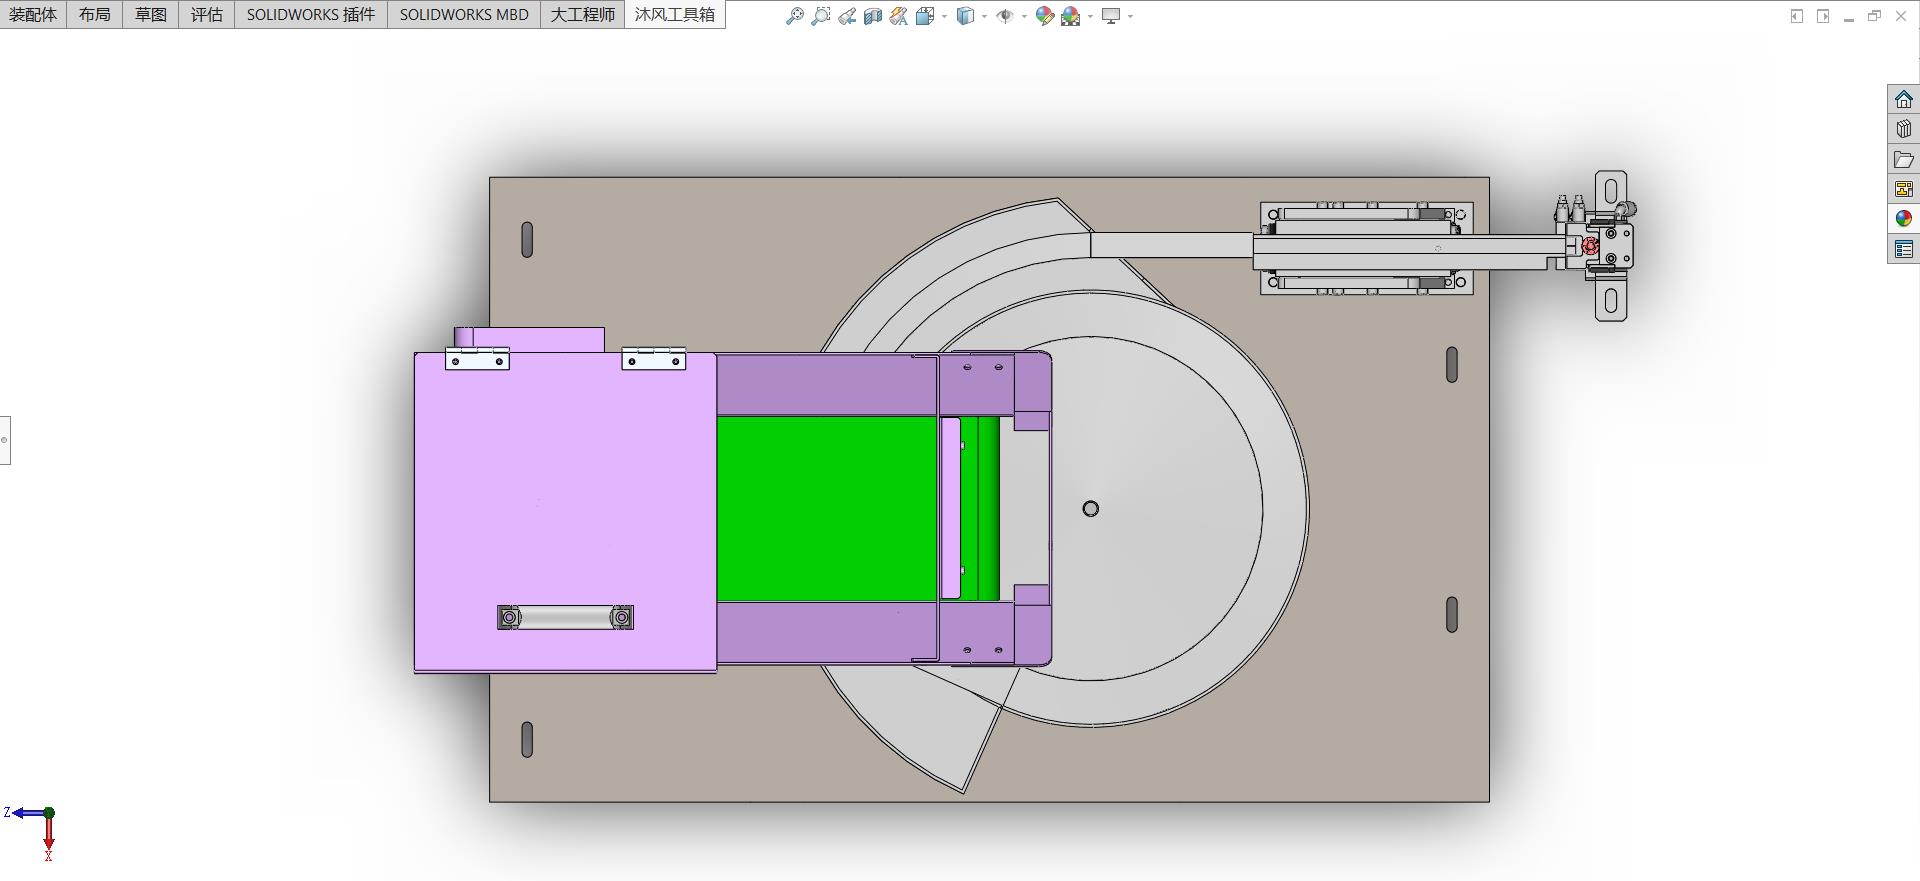
Task: Switch to the 布局 (Layout) tab
Action: tap(95, 14)
